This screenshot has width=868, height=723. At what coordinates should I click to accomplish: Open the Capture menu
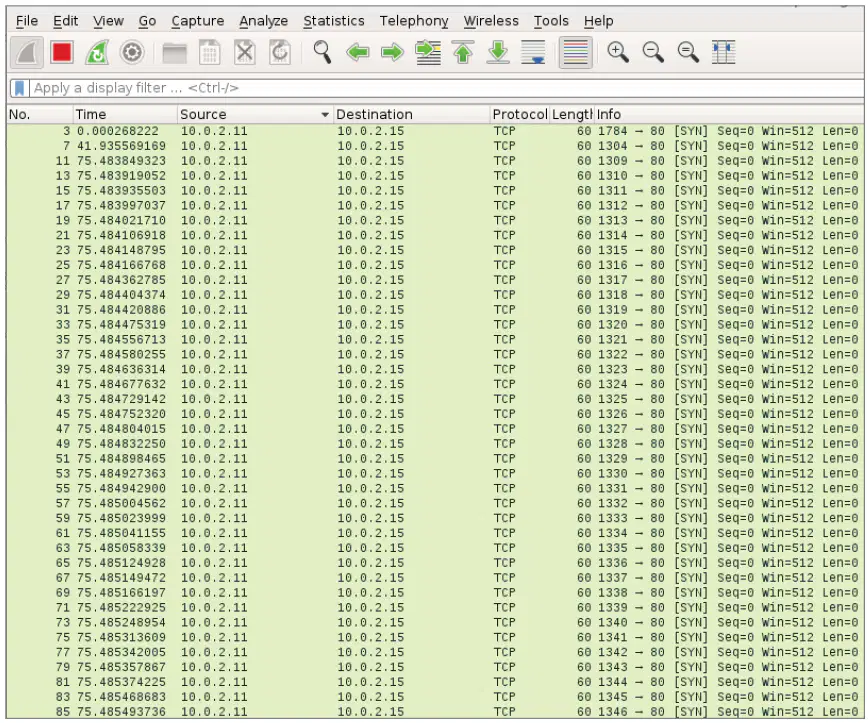coord(198,21)
